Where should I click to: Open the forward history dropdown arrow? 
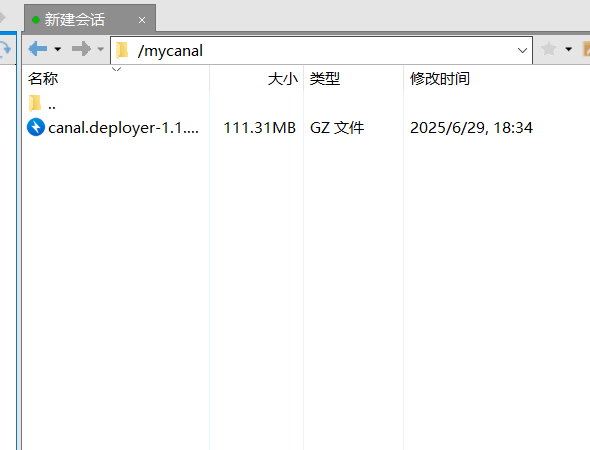click(x=100, y=49)
